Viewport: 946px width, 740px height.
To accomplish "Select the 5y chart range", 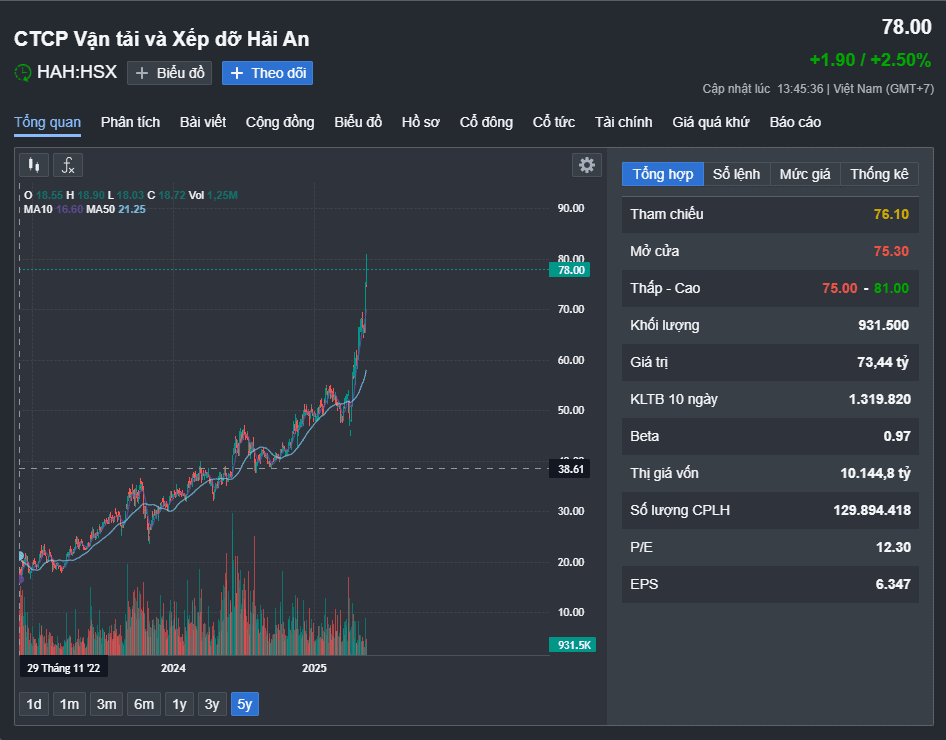I will (244, 704).
